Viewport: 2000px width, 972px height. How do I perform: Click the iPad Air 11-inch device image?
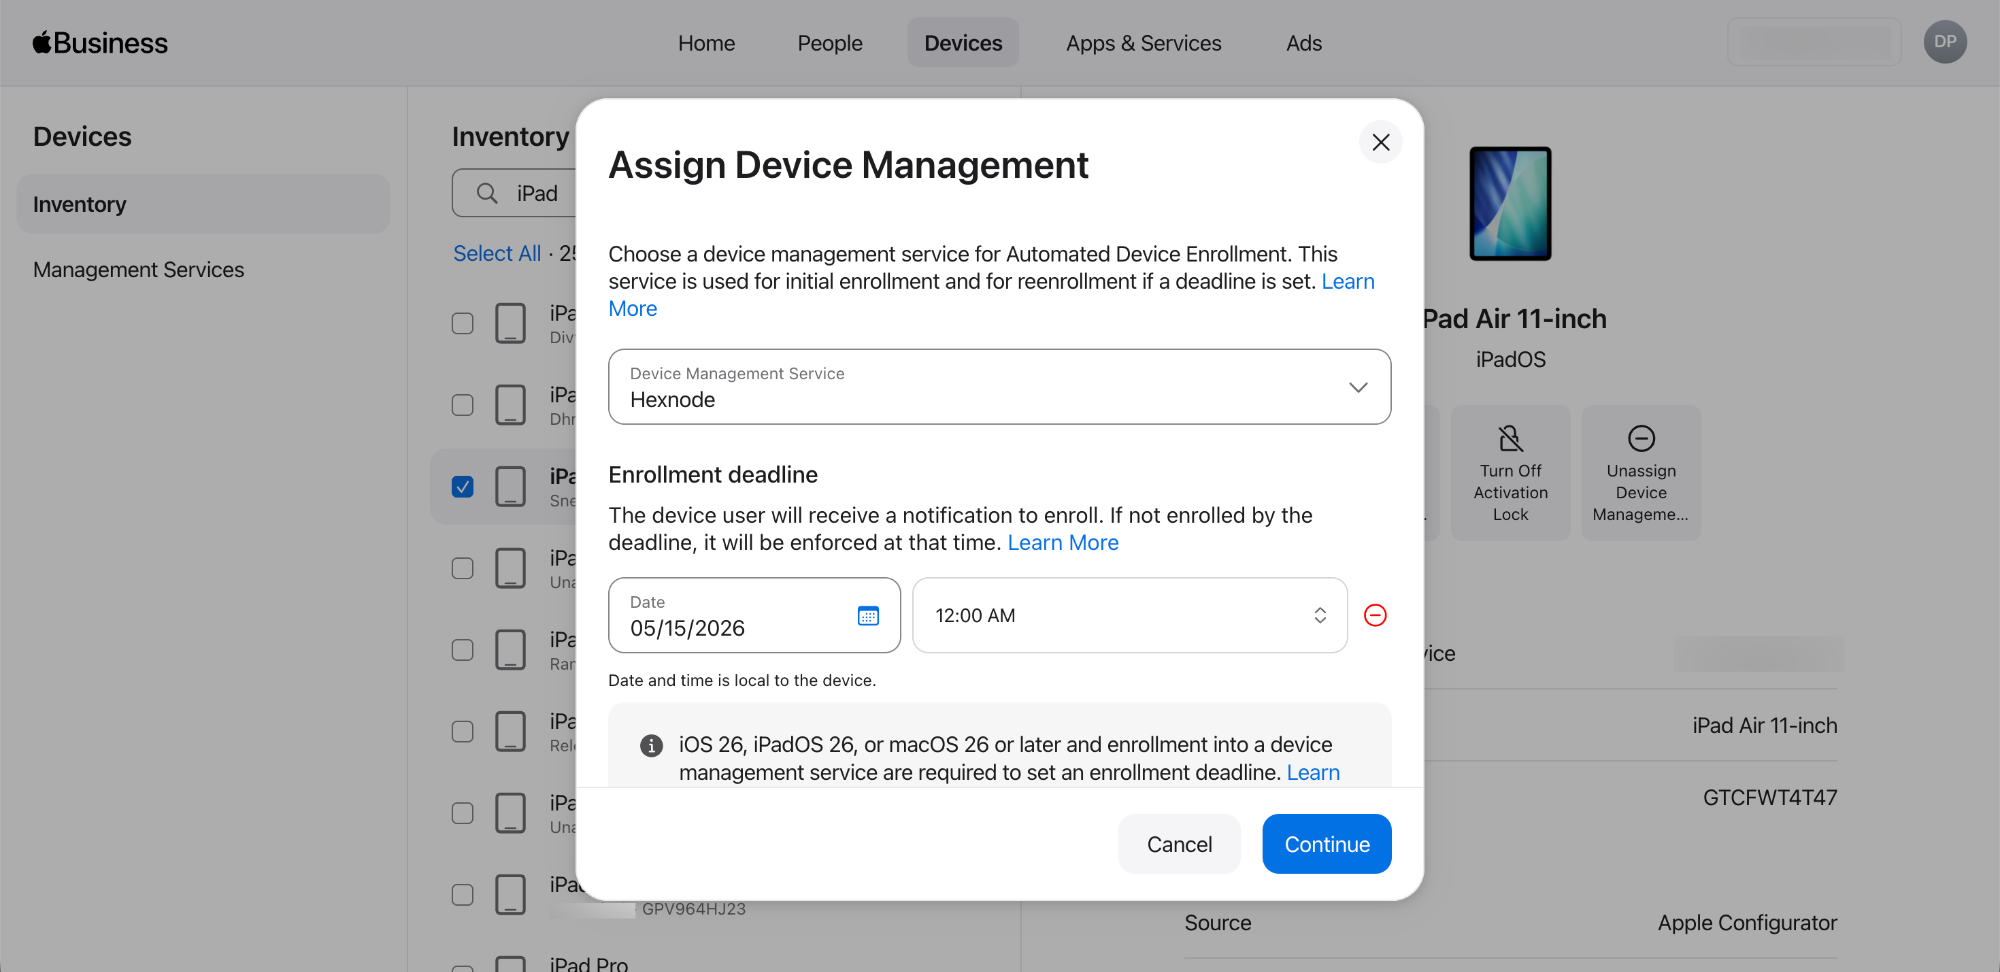click(1510, 204)
